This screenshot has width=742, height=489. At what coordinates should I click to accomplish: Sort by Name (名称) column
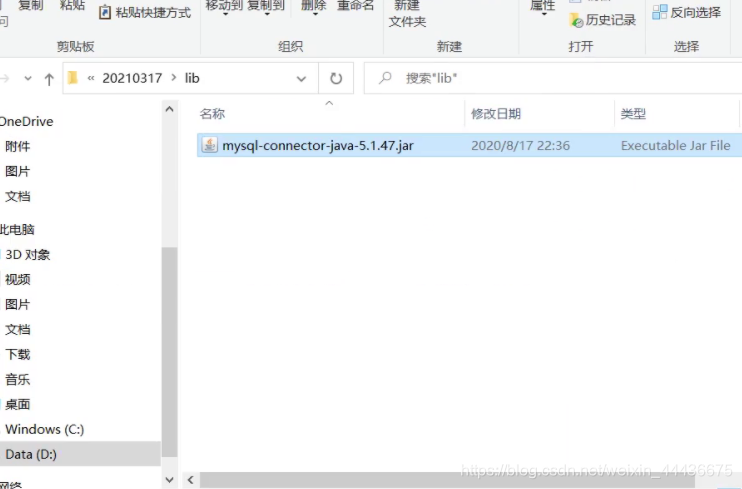[x=212, y=114]
